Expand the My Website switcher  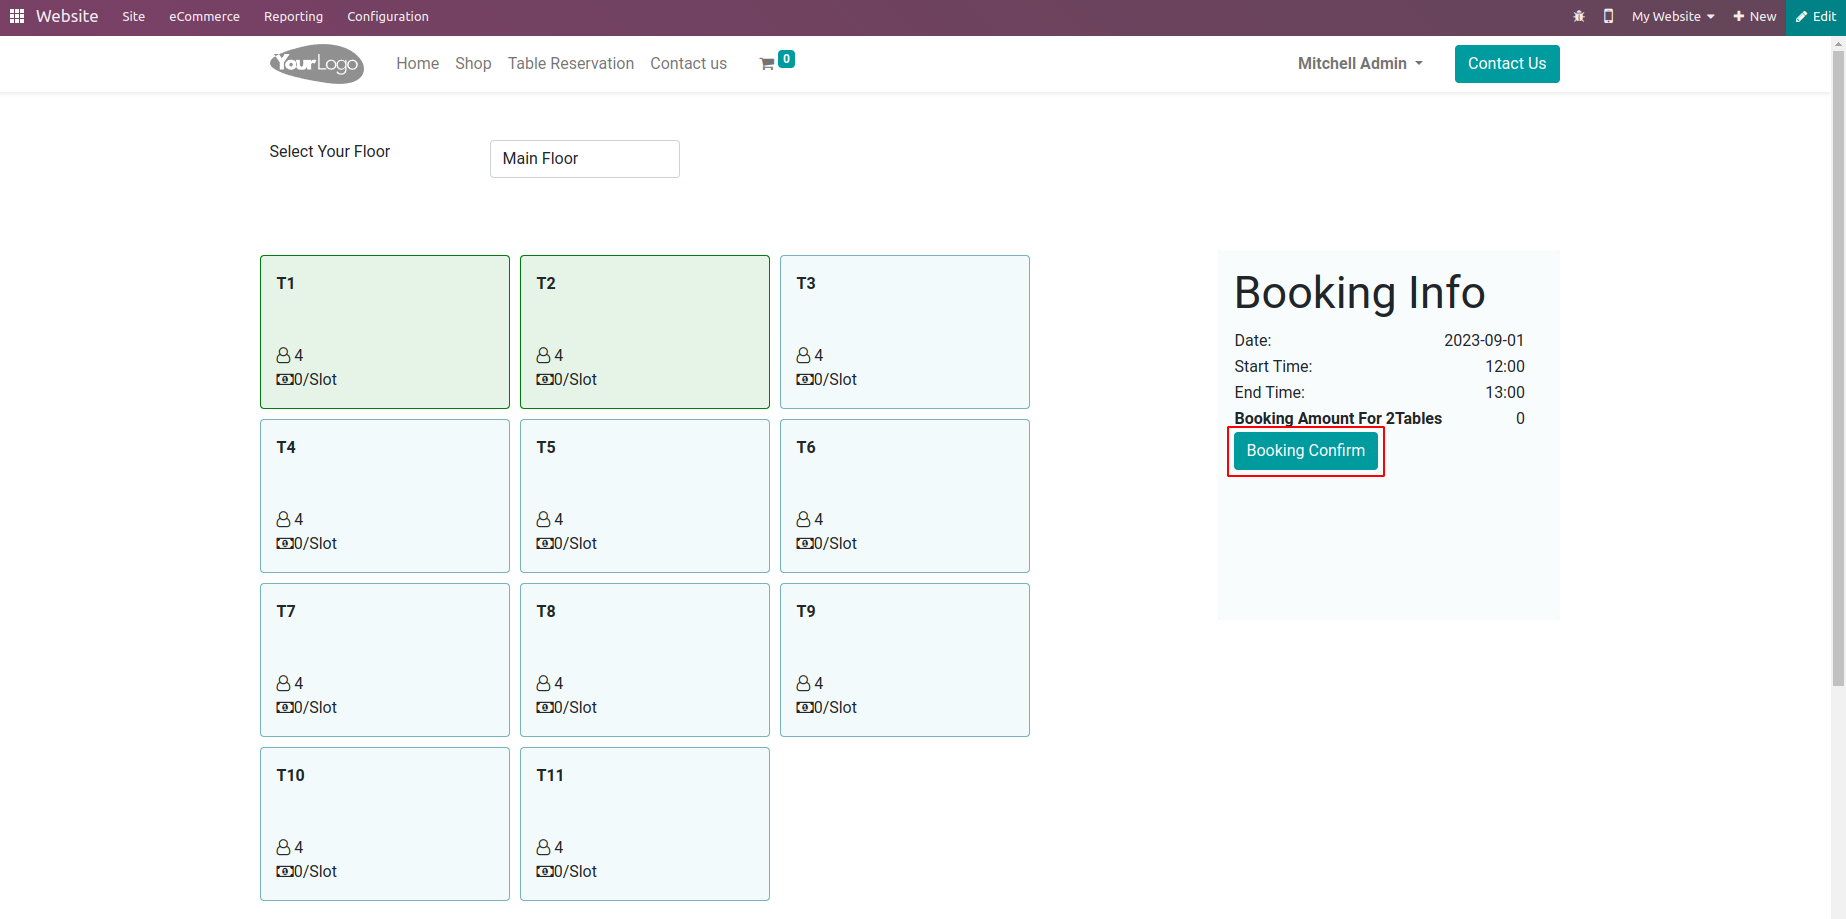click(x=1673, y=16)
